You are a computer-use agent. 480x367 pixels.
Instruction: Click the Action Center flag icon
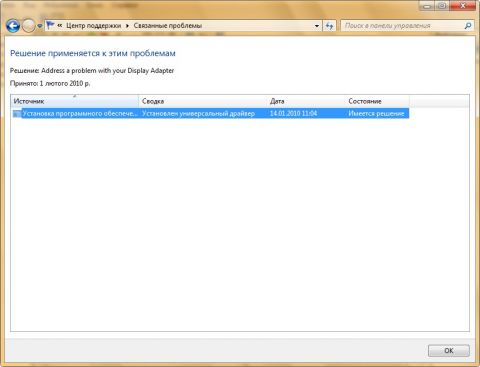(x=50, y=25)
